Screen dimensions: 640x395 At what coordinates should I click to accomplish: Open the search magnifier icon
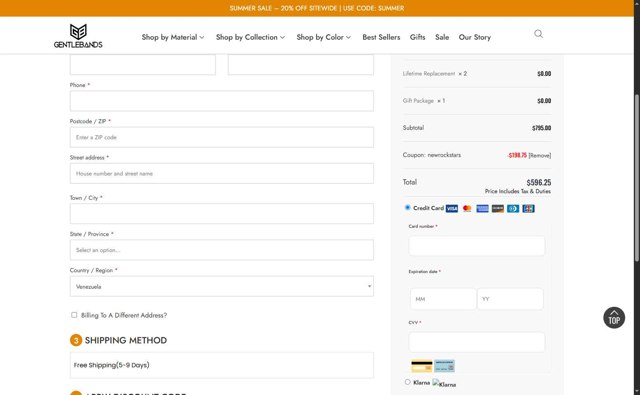pyautogui.click(x=538, y=34)
